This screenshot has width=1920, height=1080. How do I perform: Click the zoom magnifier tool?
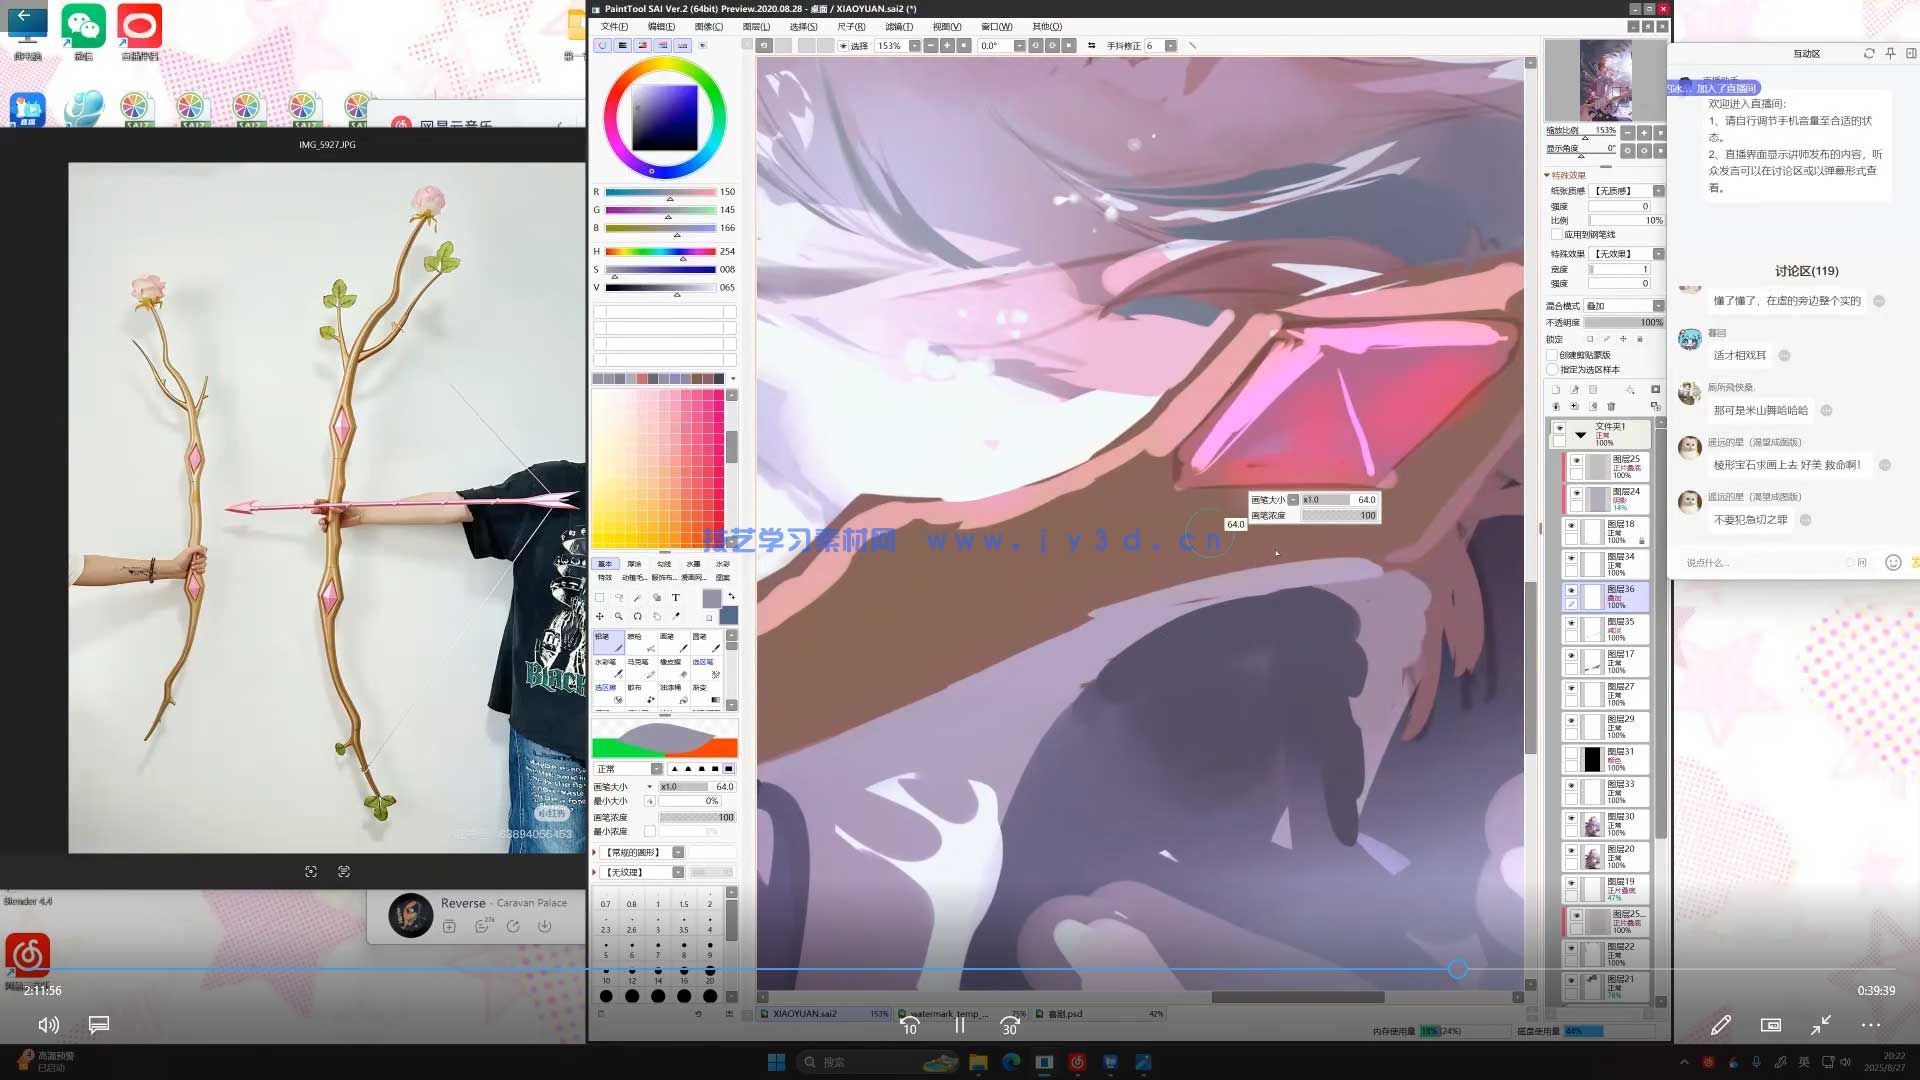619,616
